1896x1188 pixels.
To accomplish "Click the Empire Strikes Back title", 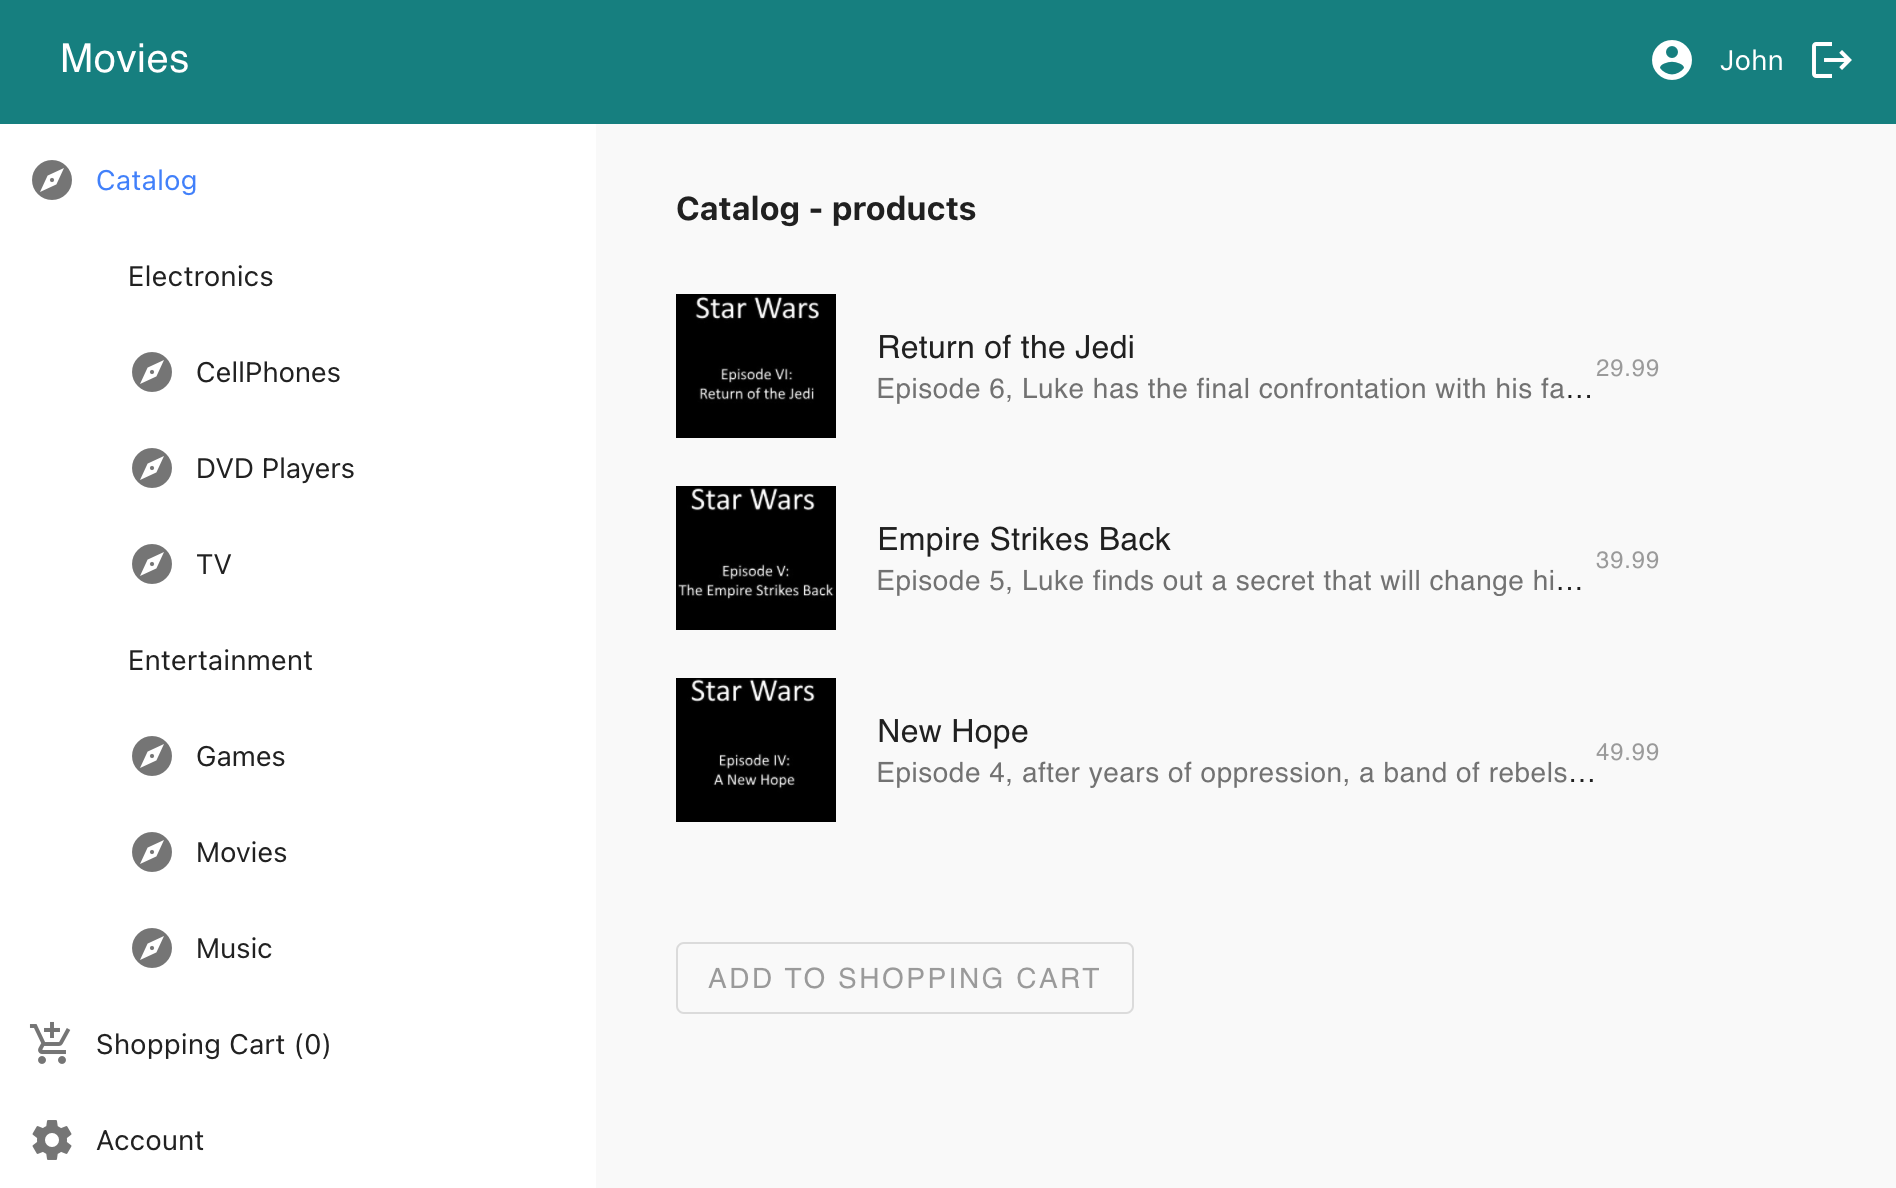I will click(x=1024, y=539).
